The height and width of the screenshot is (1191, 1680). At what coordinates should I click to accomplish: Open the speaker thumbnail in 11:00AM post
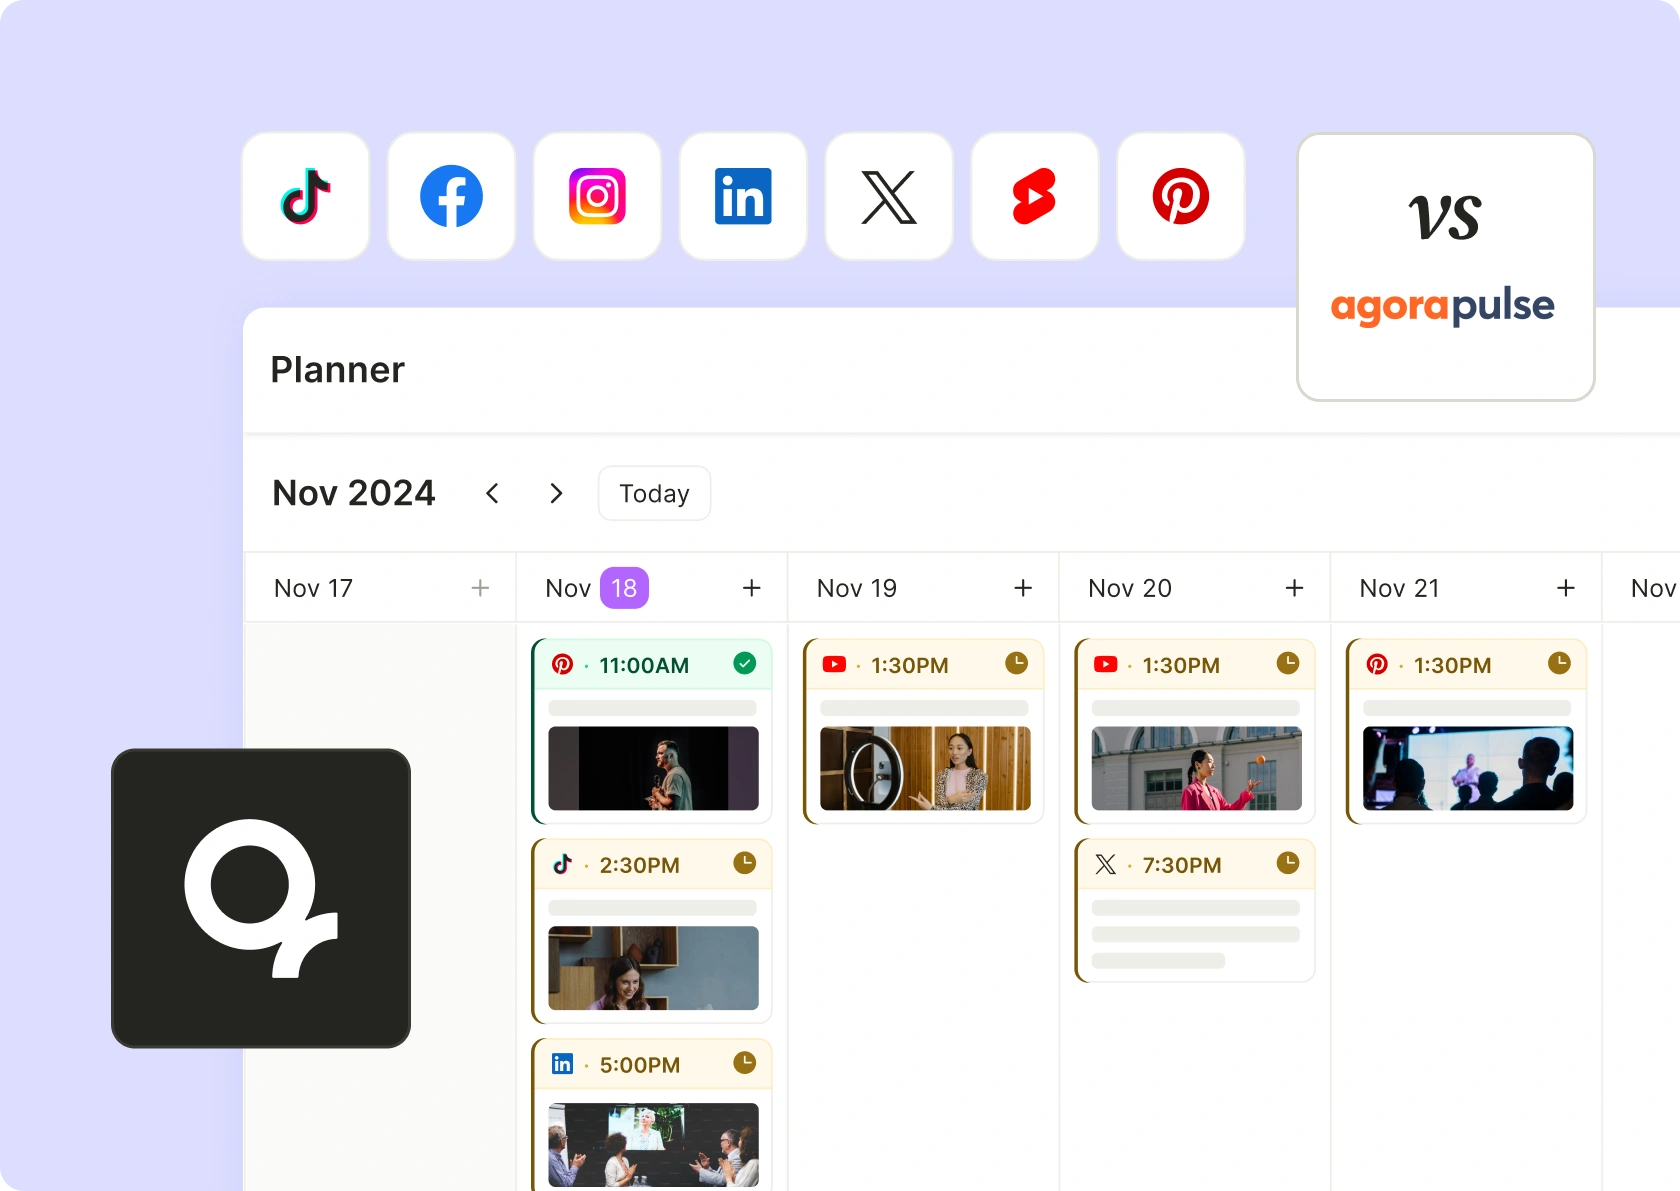click(x=653, y=768)
